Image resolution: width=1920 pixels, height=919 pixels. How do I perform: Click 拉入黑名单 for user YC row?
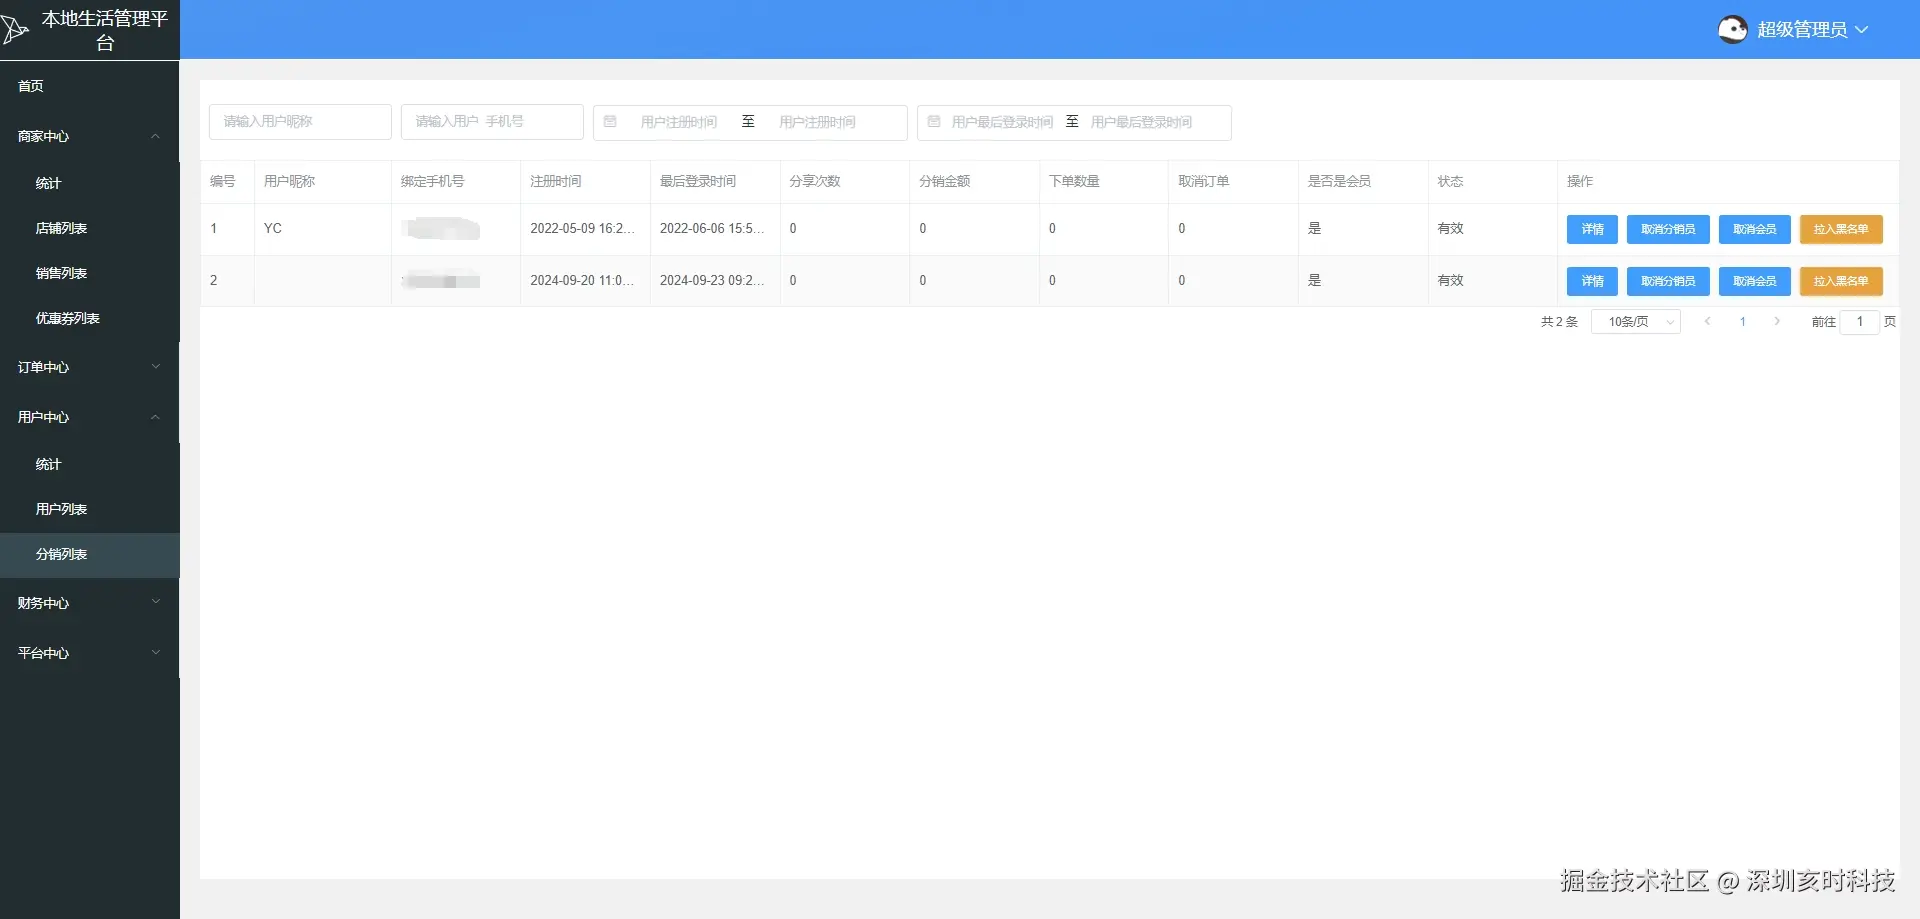(x=1841, y=229)
